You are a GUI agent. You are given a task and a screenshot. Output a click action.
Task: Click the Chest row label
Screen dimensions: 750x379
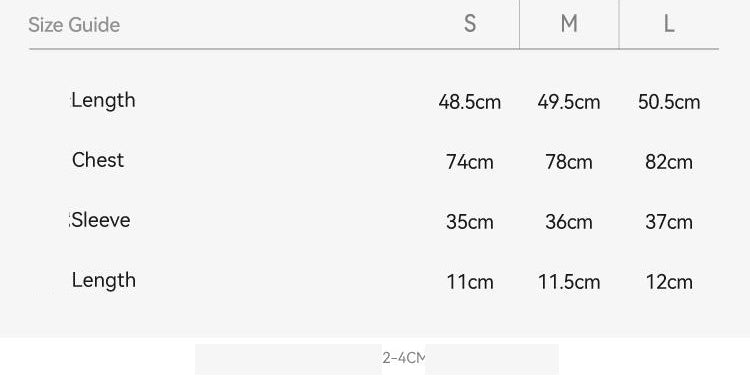[x=98, y=160]
